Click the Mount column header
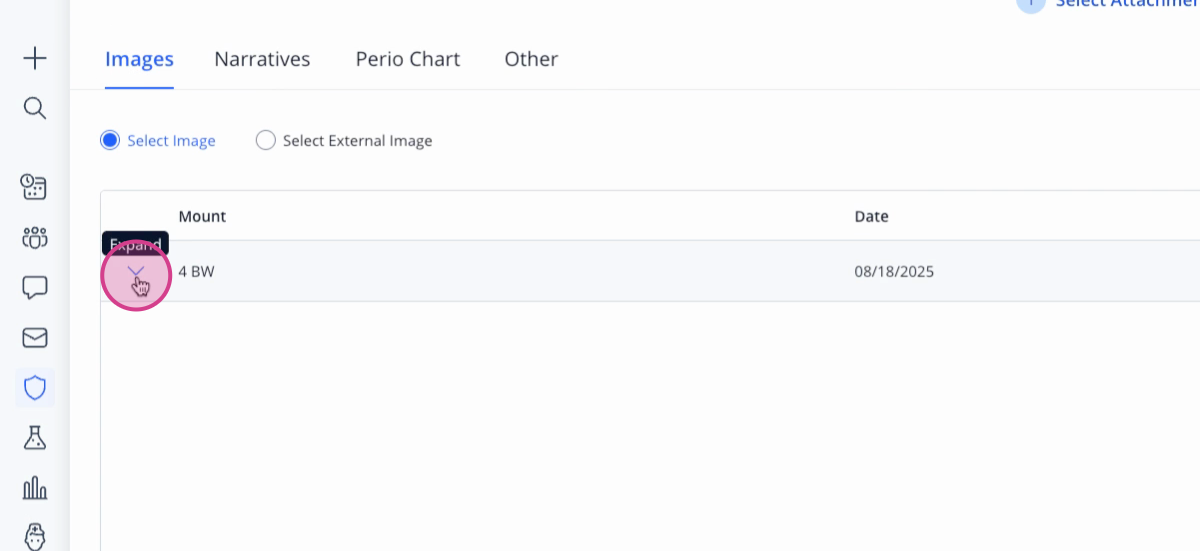 tap(202, 216)
